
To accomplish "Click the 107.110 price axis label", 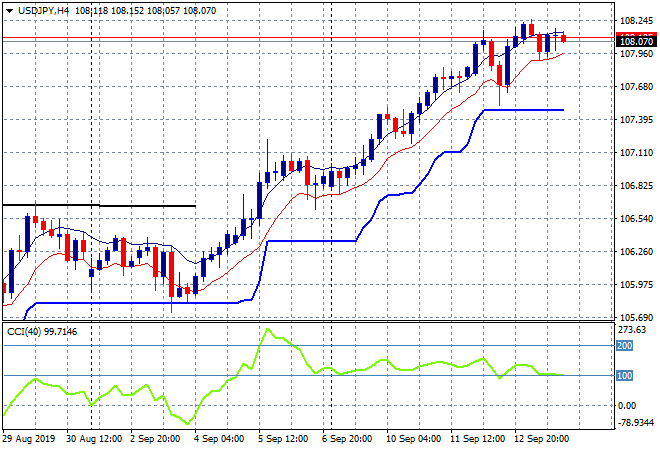I will 636,153.
